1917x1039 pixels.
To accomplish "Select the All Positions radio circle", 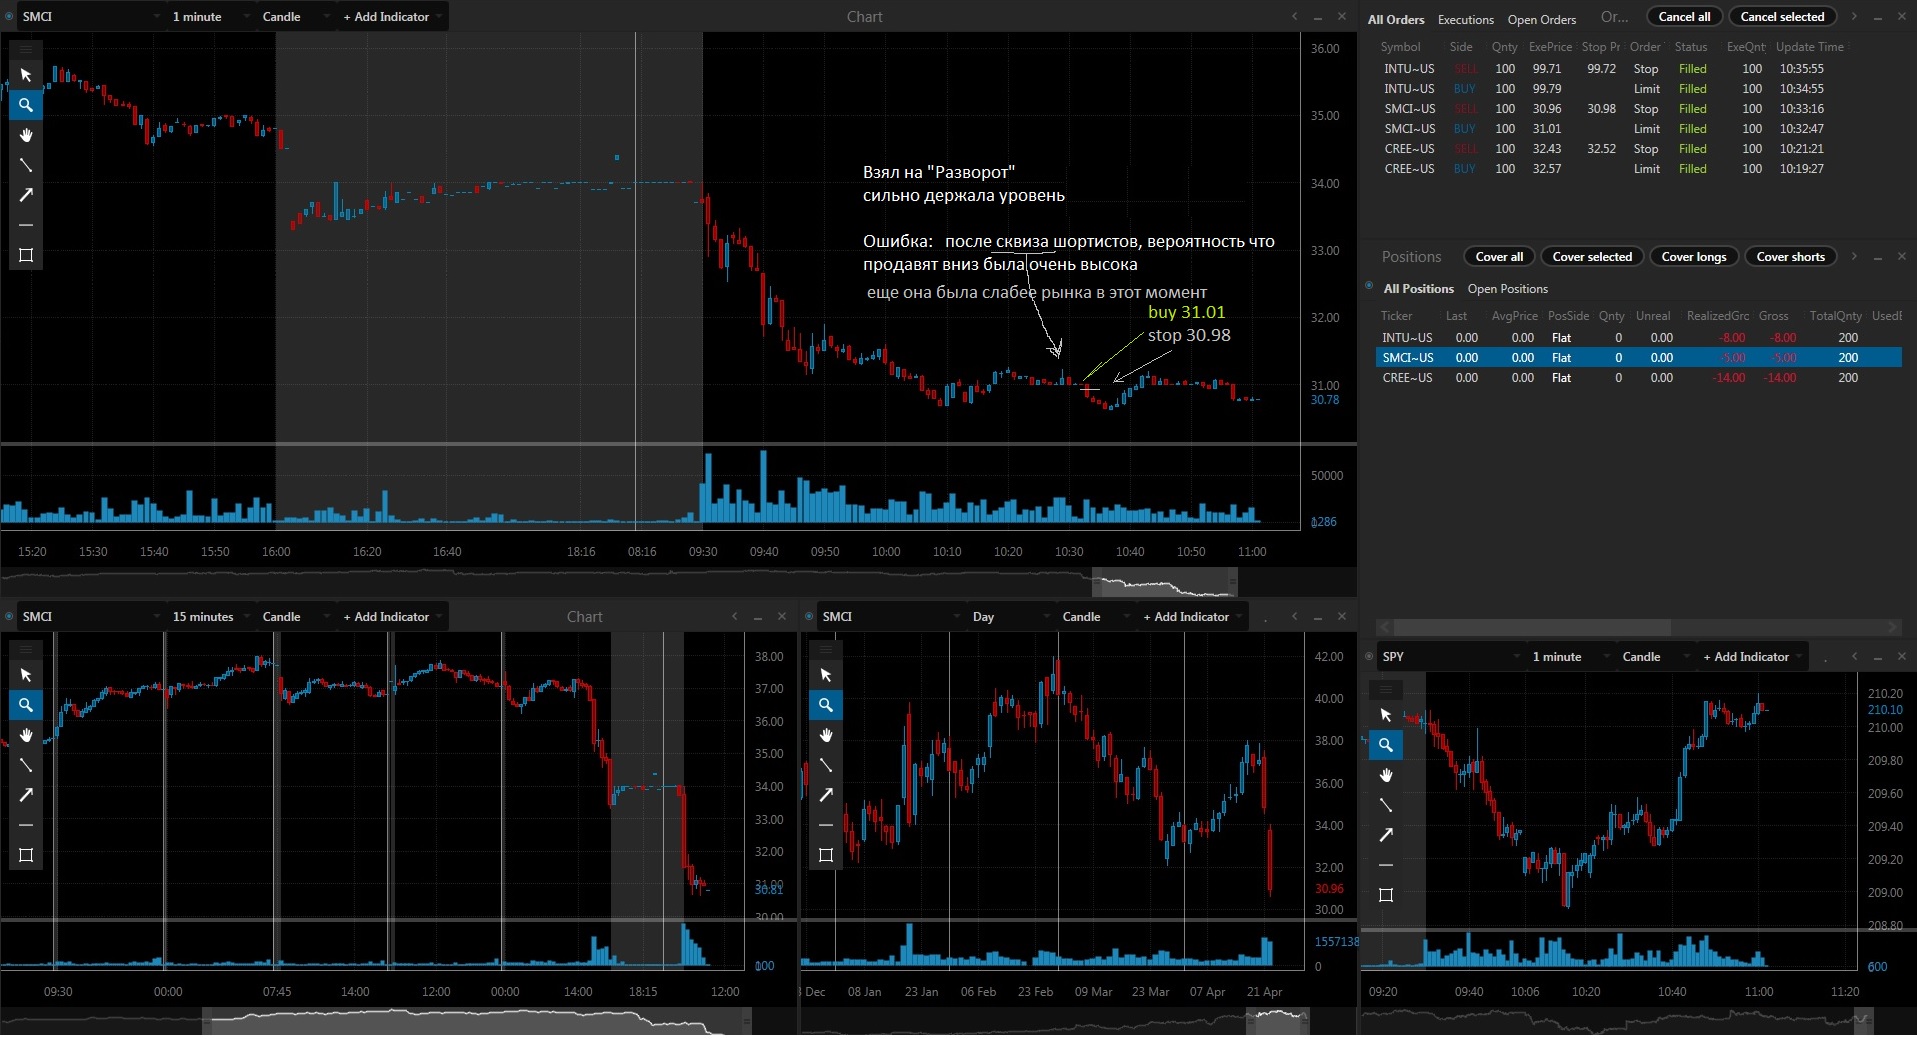I will (1369, 286).
